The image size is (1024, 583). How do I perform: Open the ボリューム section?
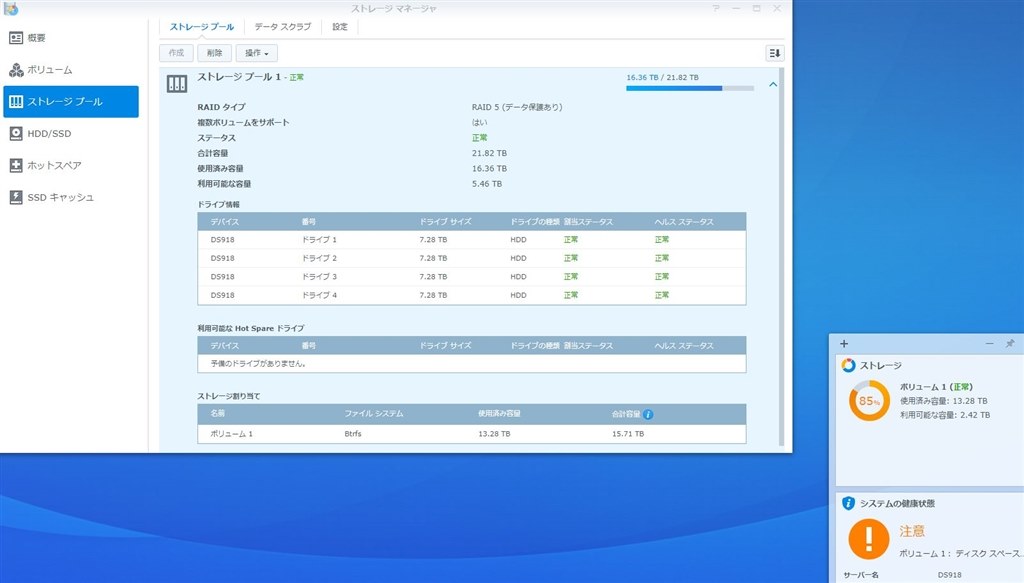(x=71, y=70)
